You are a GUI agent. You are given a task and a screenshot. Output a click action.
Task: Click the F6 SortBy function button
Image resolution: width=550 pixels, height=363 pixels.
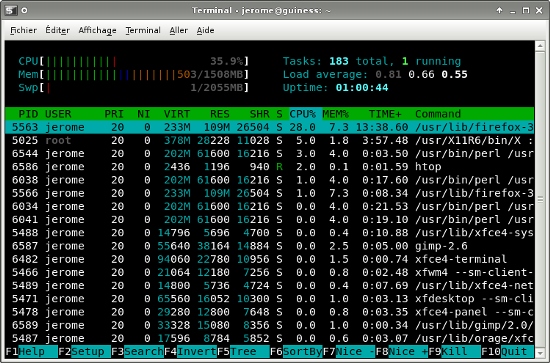[x=296, y=351]
